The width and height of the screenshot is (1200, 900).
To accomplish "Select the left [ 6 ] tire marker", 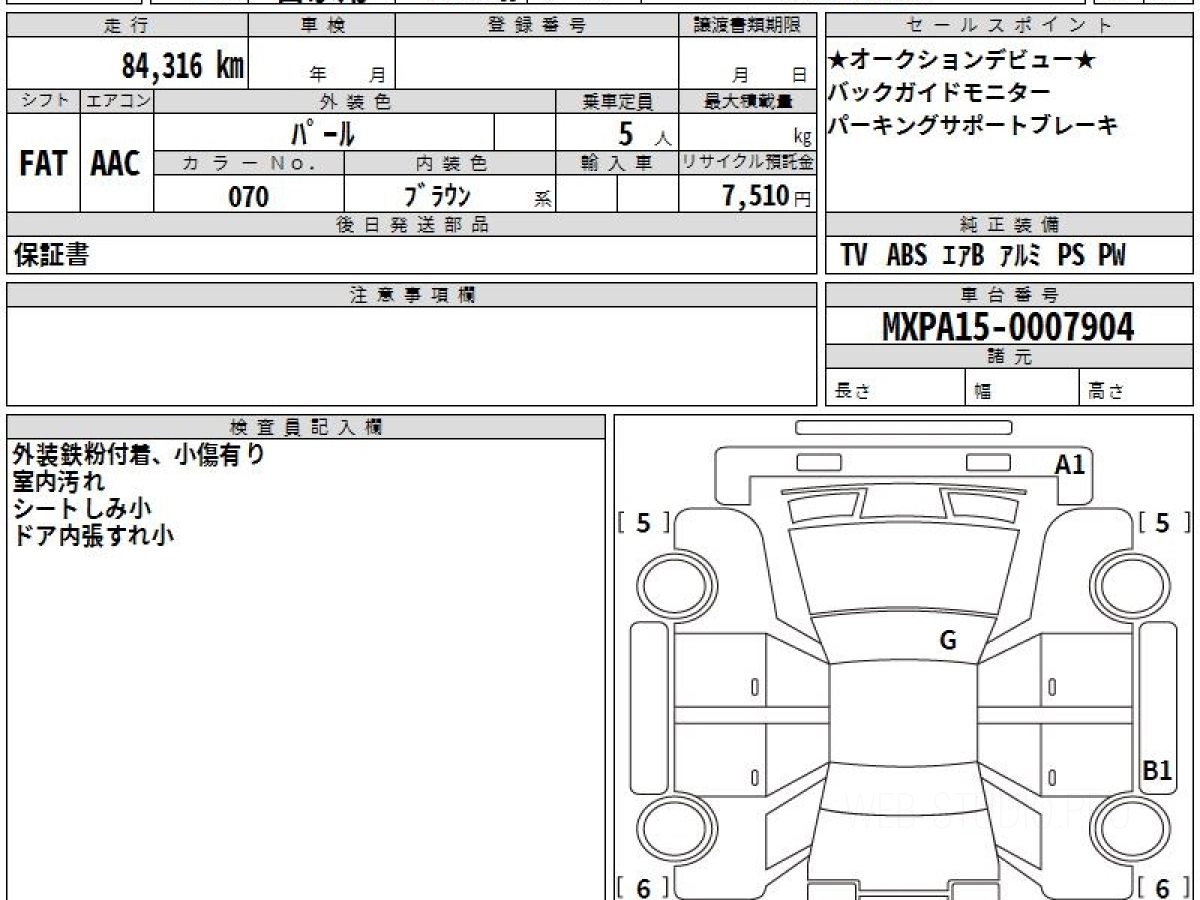I will pyautogui.click(x=644, y=888).
